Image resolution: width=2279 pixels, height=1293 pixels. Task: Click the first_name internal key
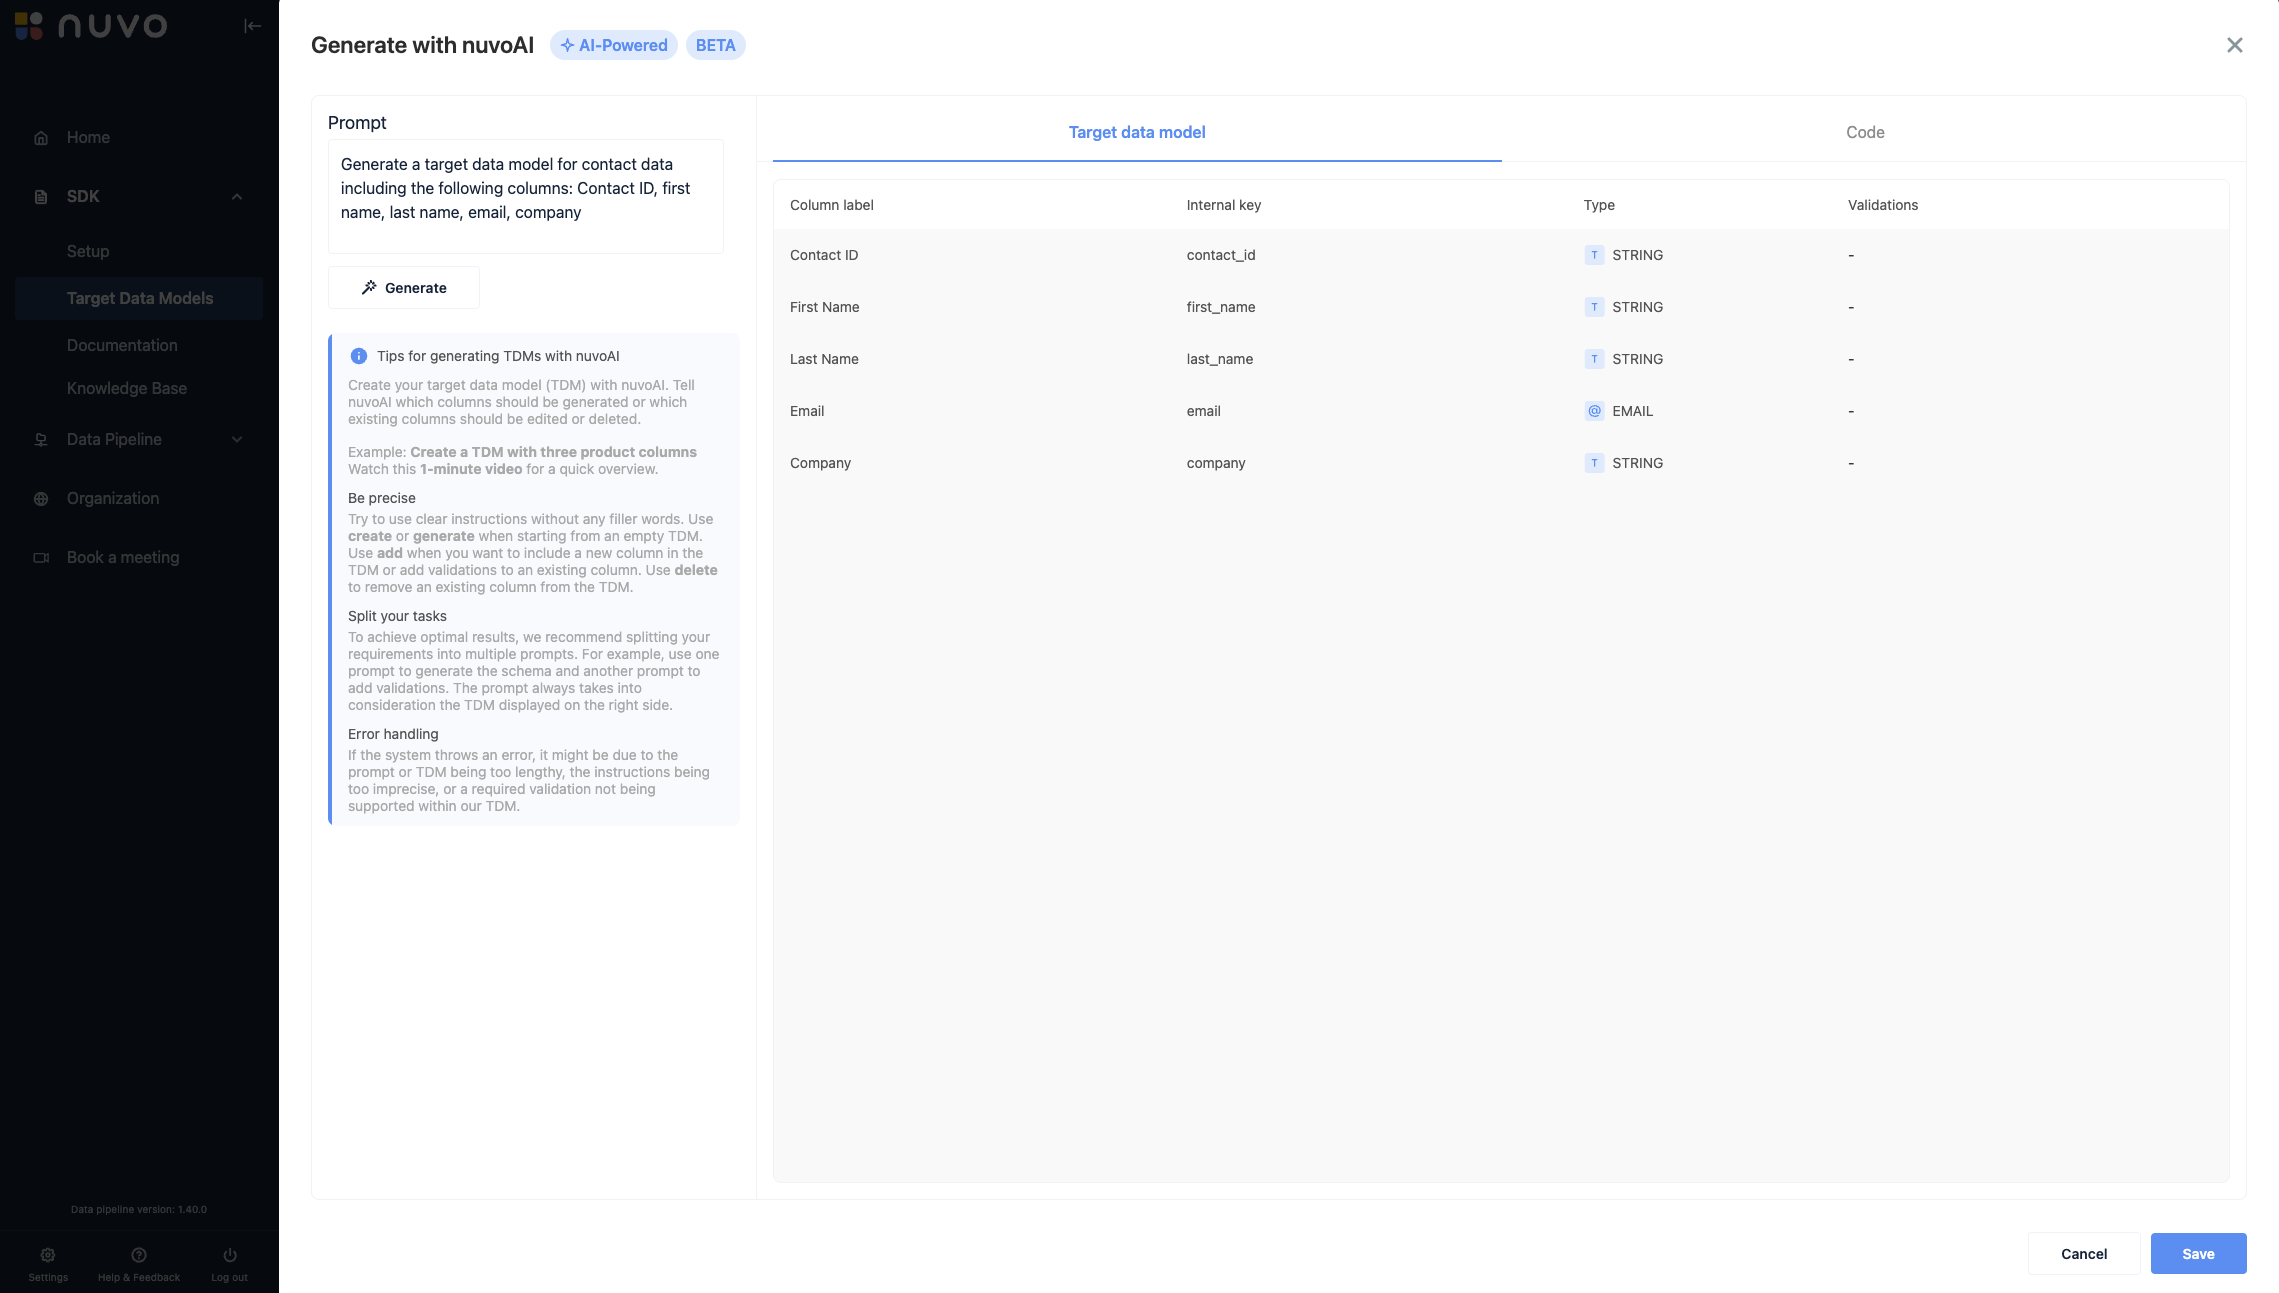pyautogui.click(x=1221, y=307)
